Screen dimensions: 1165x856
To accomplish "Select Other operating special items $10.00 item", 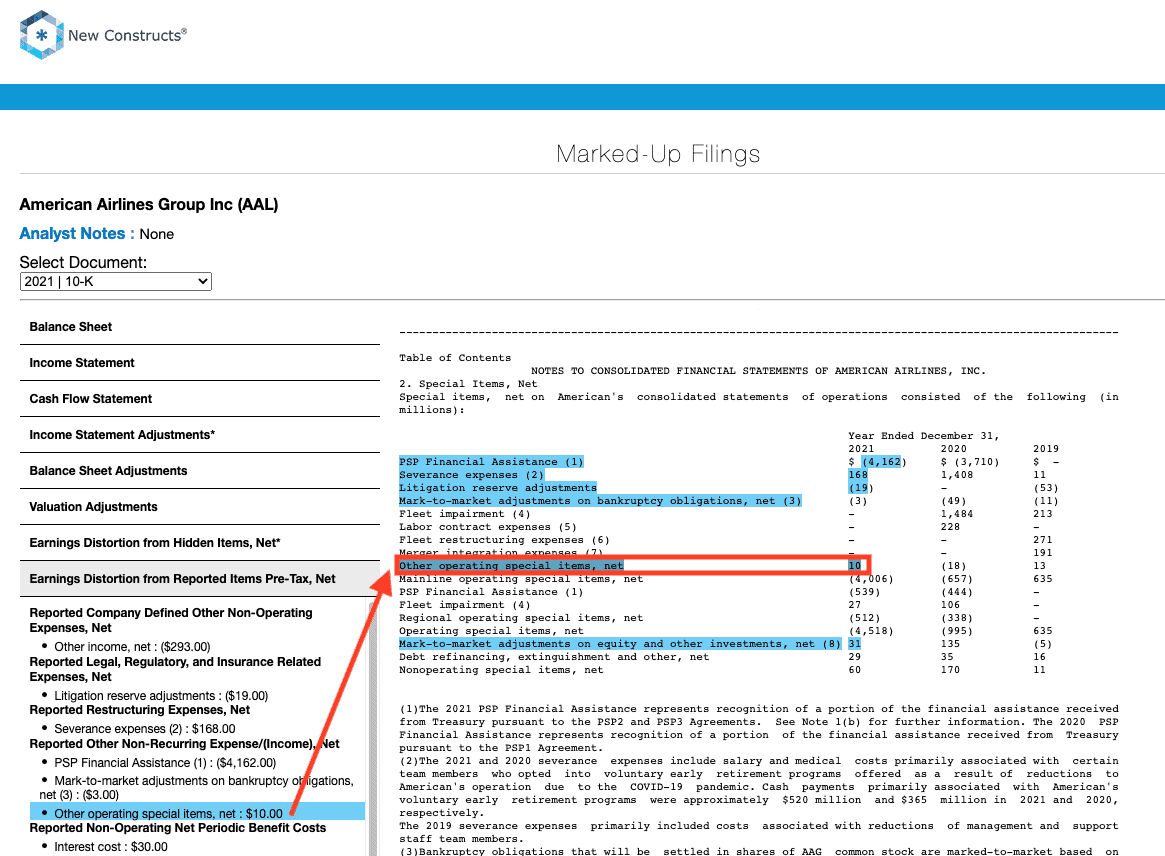I will coord(197,813).
